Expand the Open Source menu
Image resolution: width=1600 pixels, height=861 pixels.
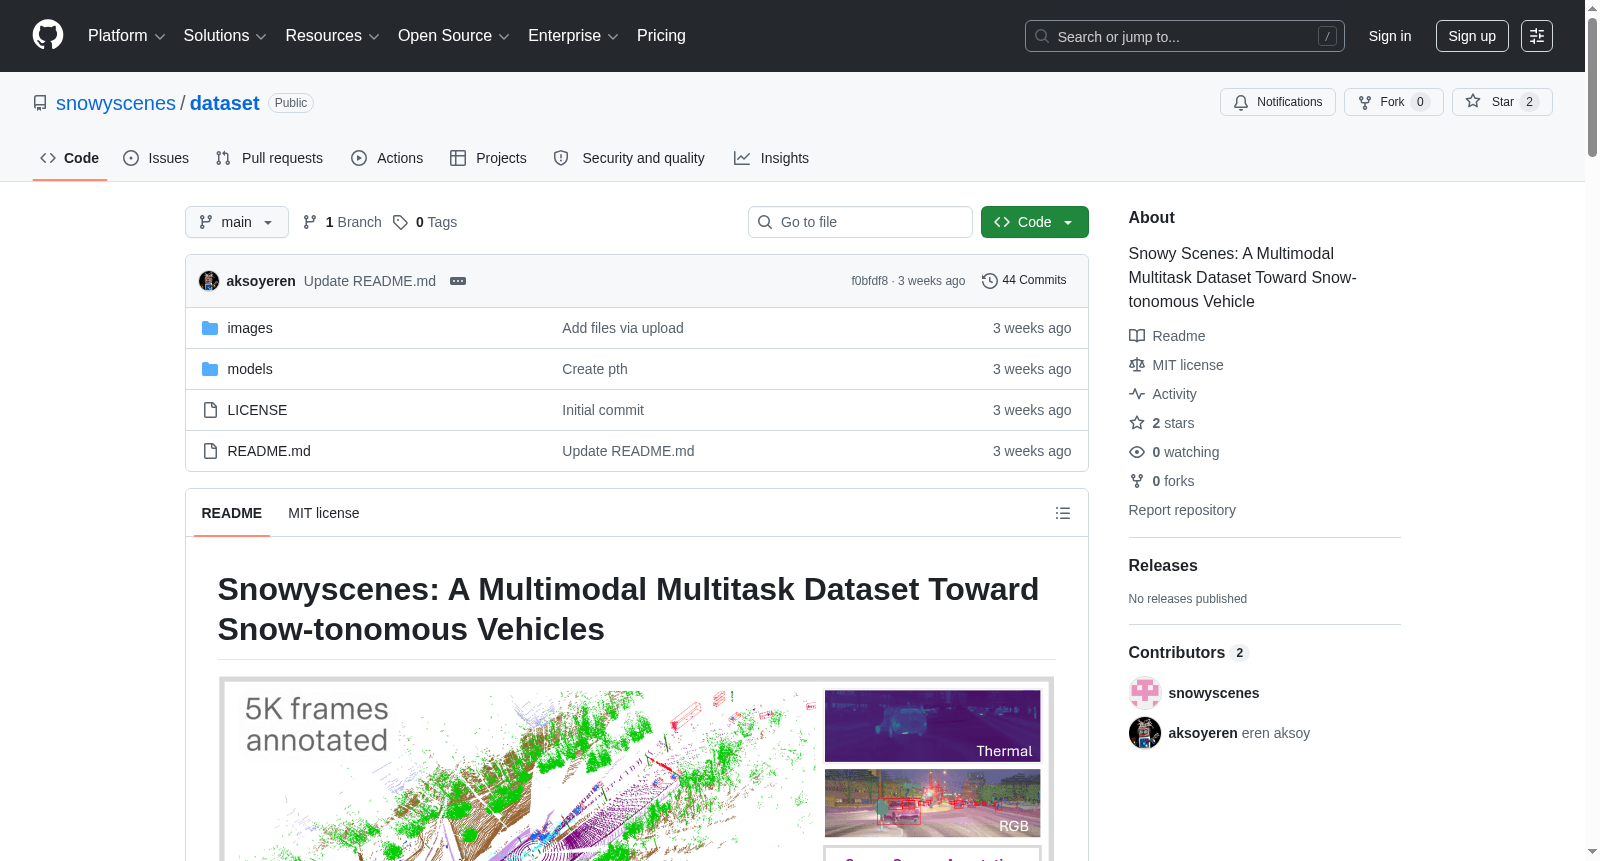(454, 36)
